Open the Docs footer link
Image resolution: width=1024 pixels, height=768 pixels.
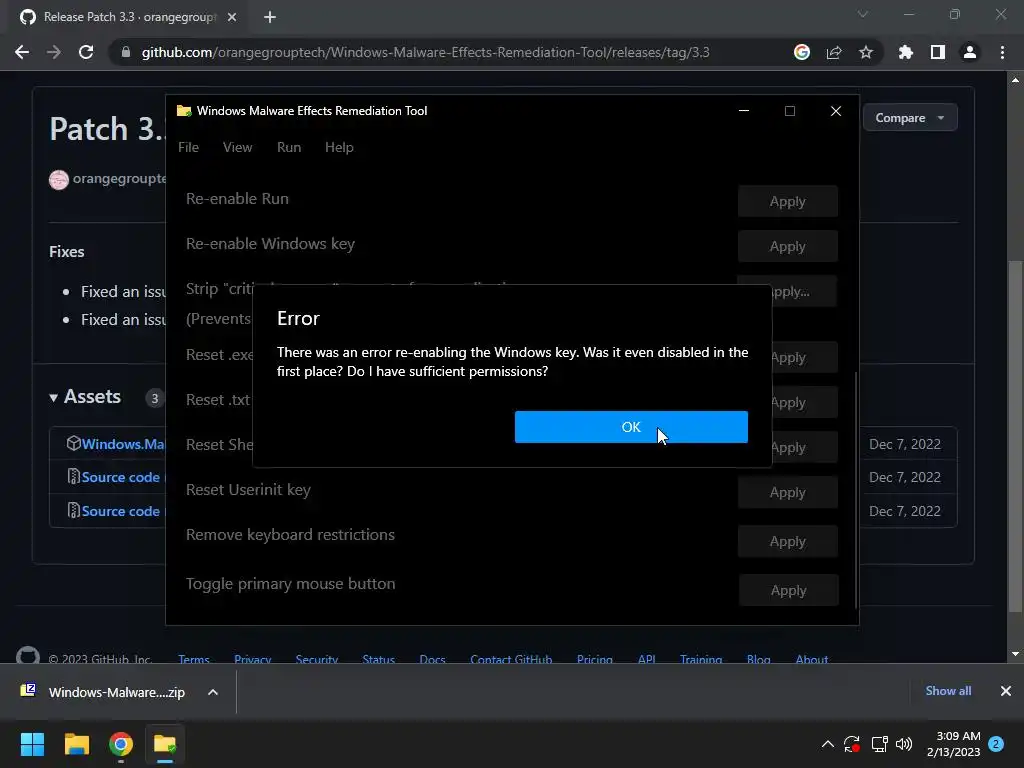tap(432, 659)
